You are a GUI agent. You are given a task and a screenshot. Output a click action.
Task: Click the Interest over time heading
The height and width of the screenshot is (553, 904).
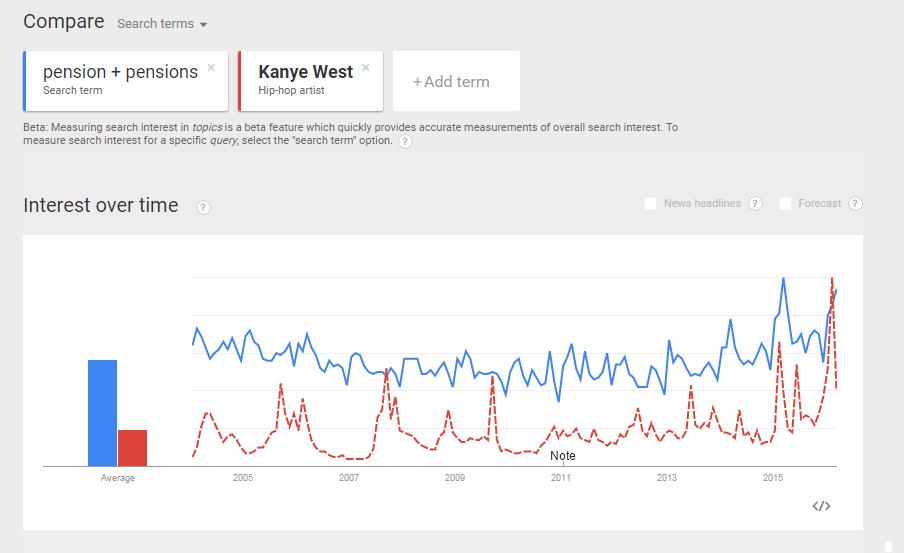[x=101, y=205]
